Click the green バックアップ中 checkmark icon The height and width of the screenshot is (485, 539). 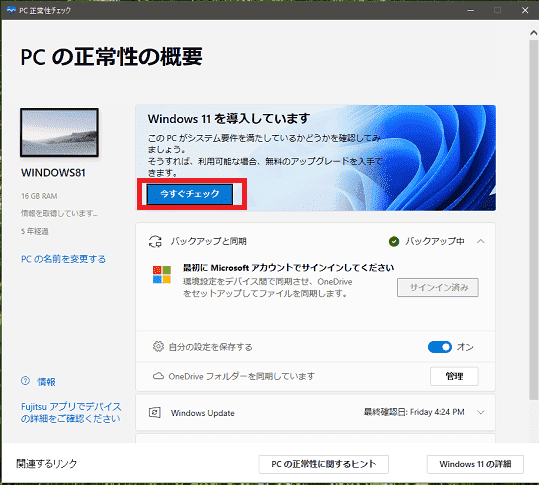pyautogui.click(x=394, y=242)
